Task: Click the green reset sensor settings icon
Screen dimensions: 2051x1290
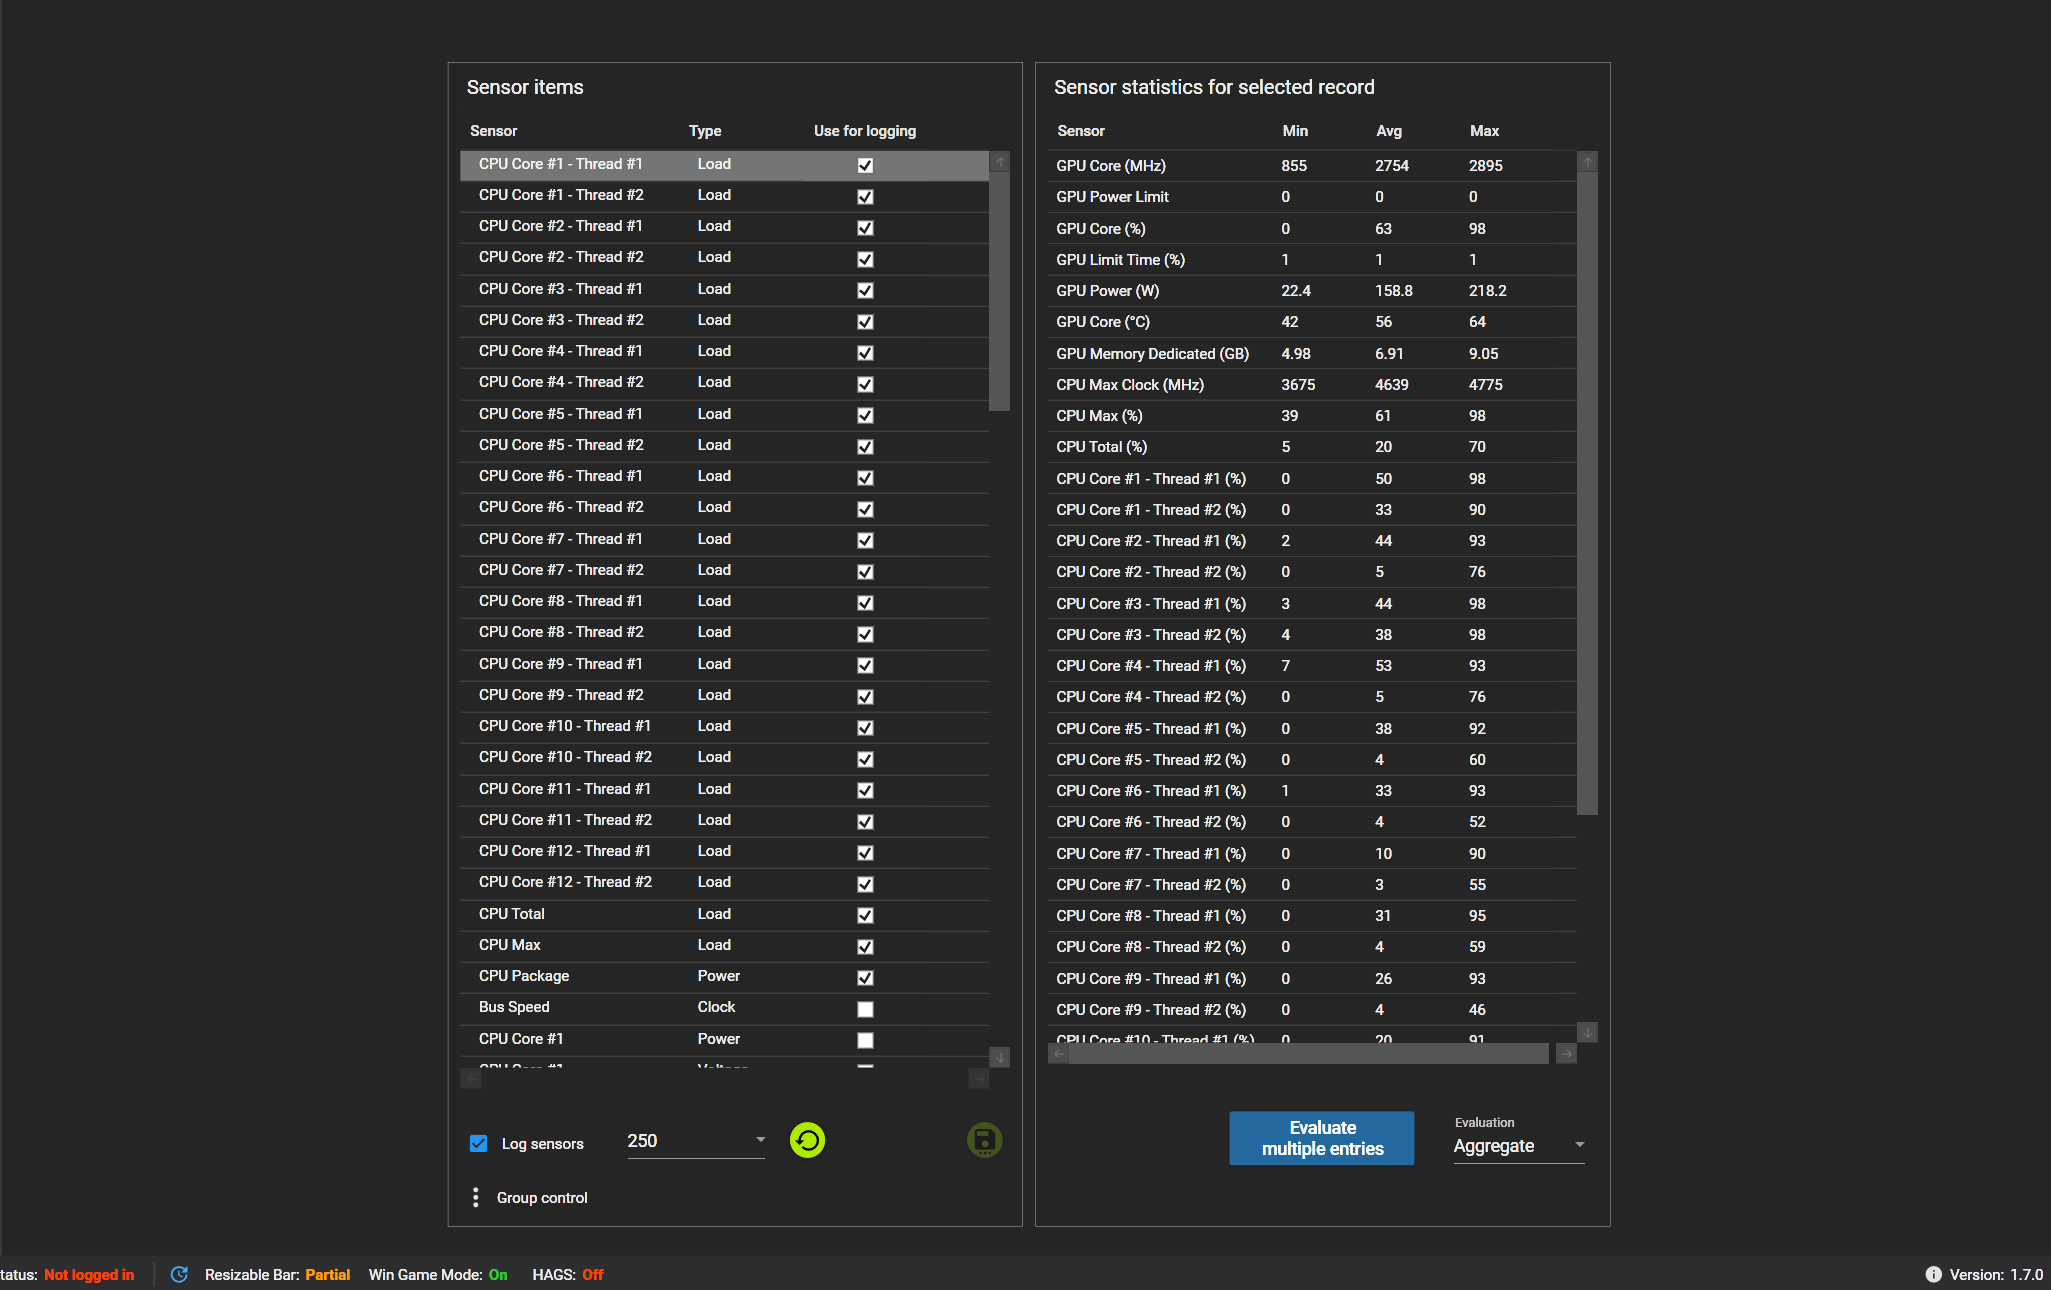Action: (807, 1140)
